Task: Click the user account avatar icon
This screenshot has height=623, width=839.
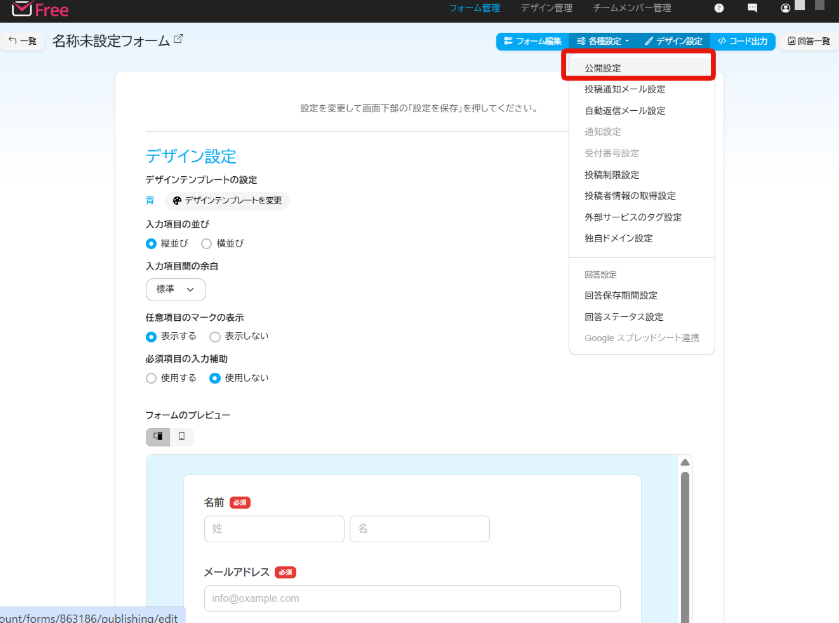Action: tap(785, 8)
